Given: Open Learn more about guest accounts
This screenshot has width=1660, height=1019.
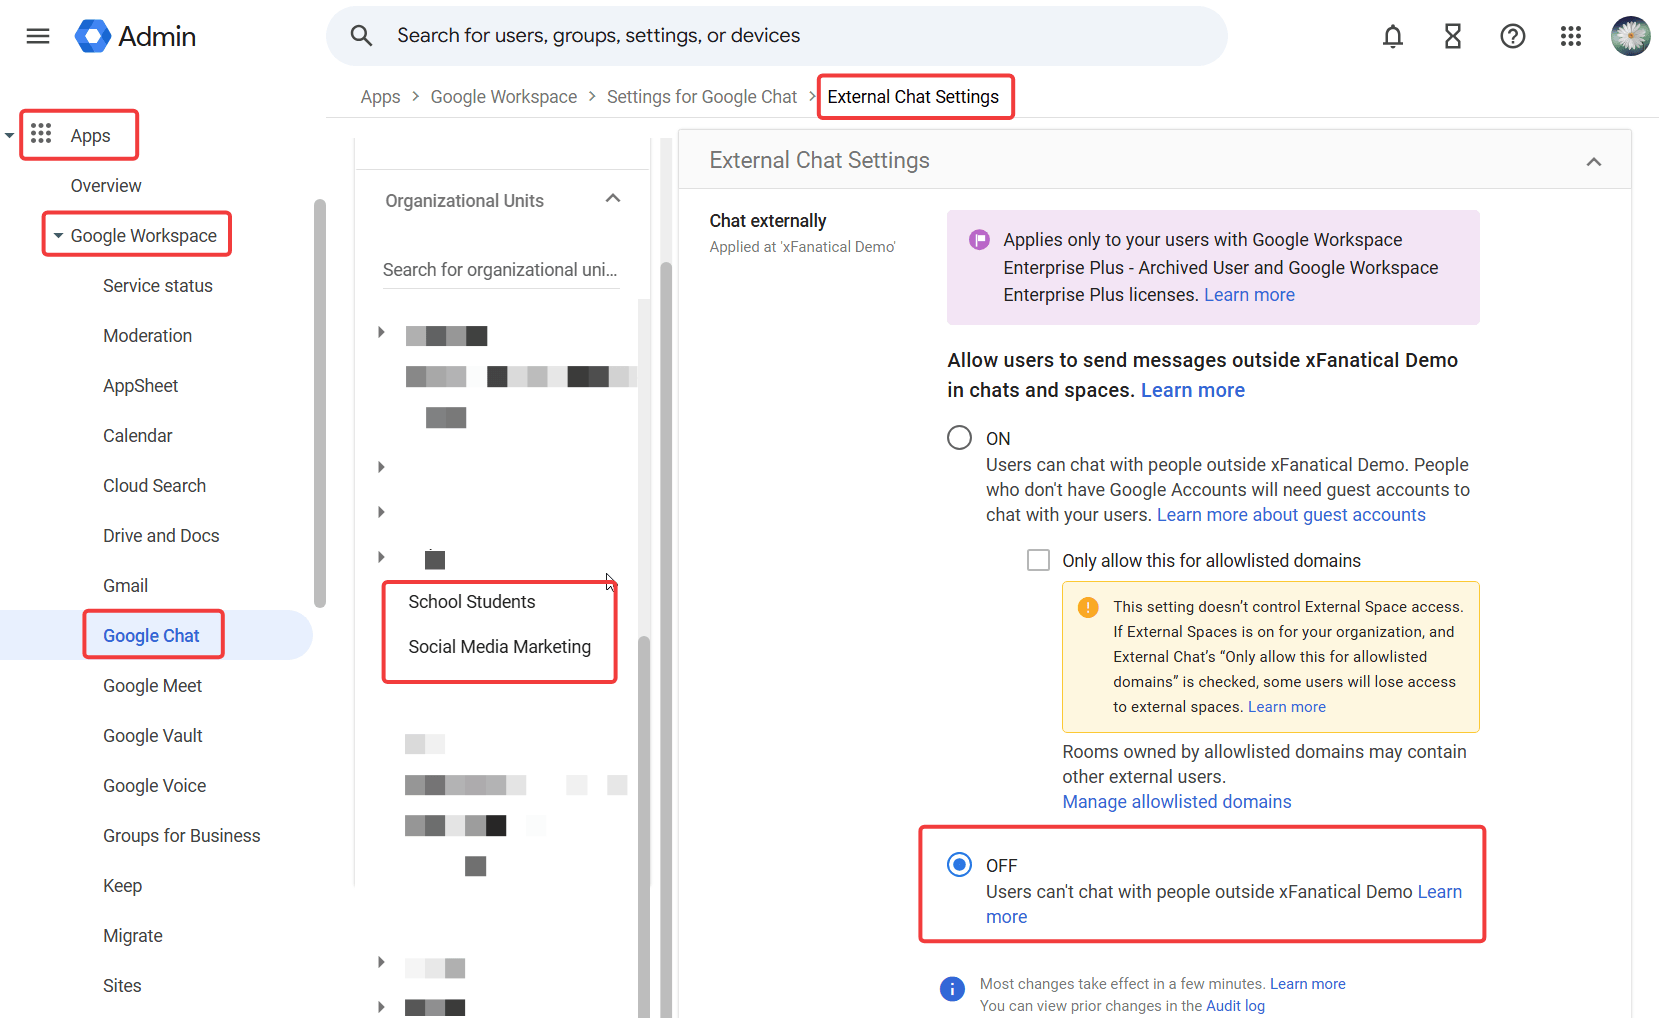Looking at the screenshot, I should tap(1291, 515).
